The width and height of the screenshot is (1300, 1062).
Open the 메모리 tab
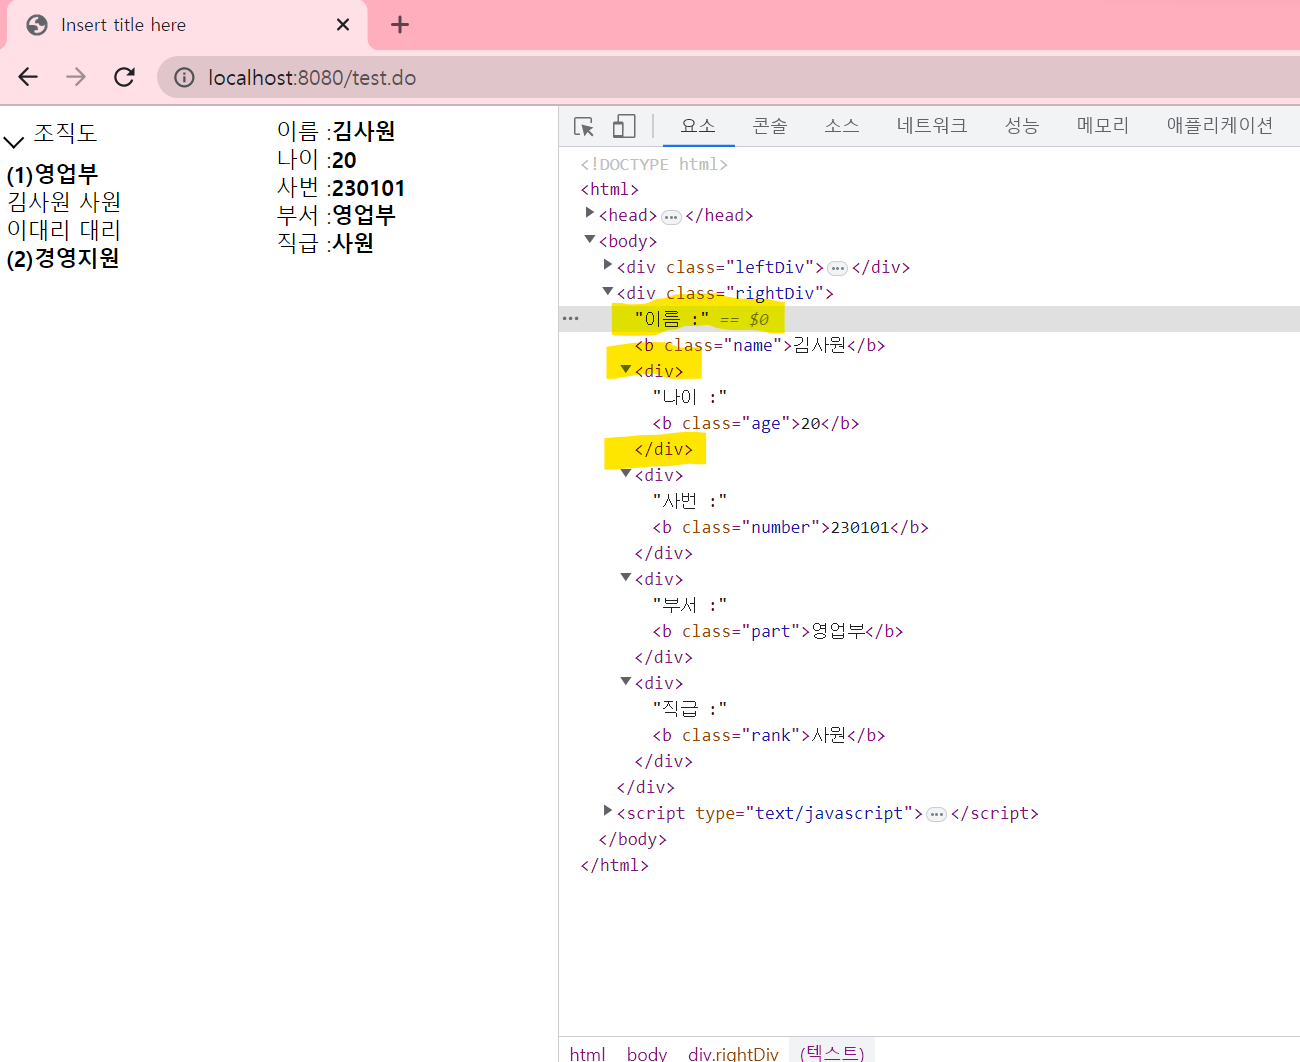(1103, 126)
